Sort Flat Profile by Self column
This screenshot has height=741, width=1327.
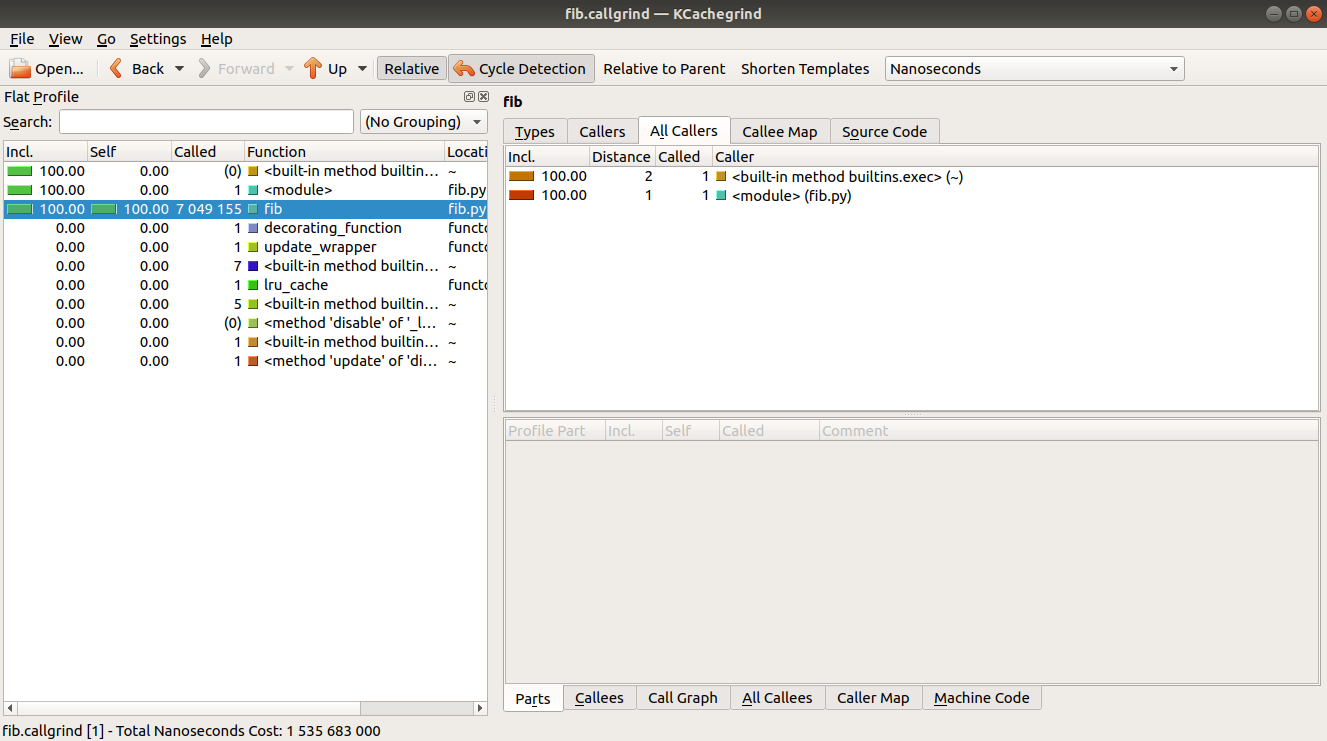[129, 152]
